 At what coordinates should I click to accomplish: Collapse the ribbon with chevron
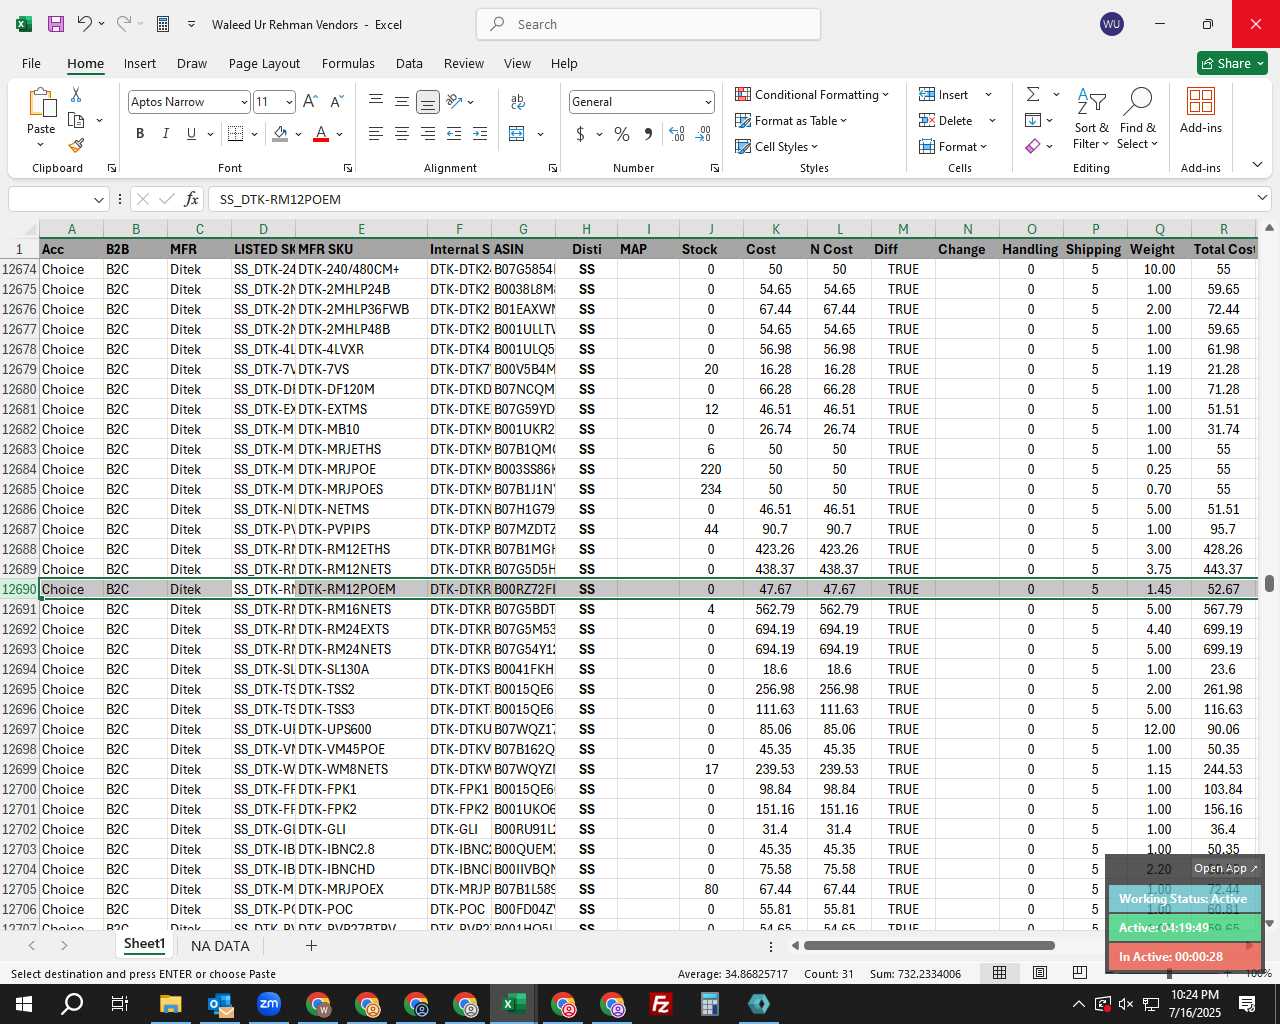[x=1257, y=165]
